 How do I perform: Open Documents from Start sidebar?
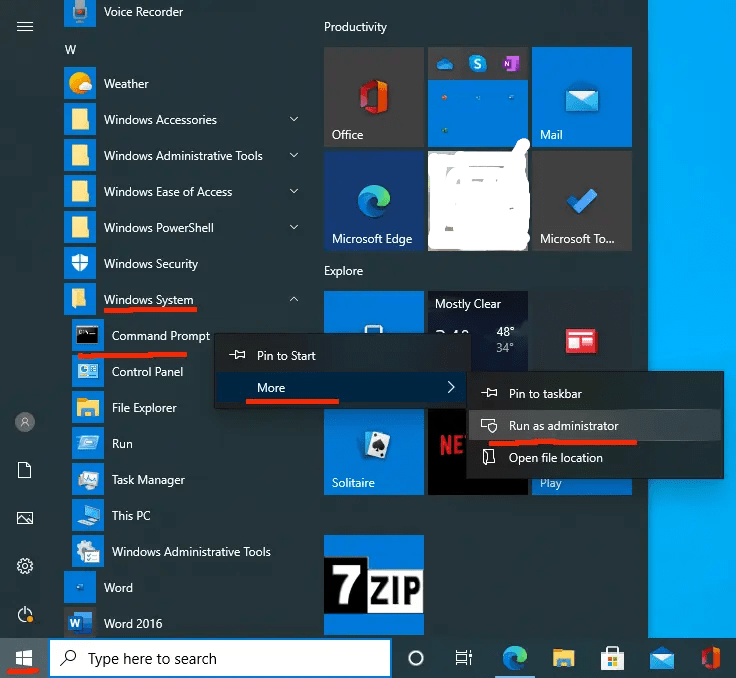24,470
